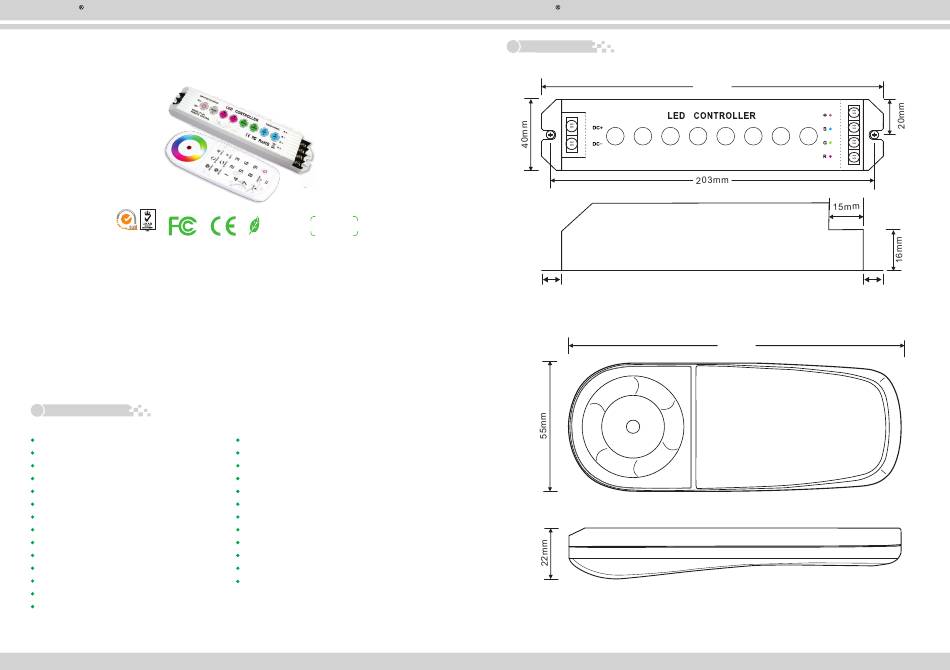This screenshot has height=670, width=950.
Task: Select the white remote control product photo
Action: point(222,166)
